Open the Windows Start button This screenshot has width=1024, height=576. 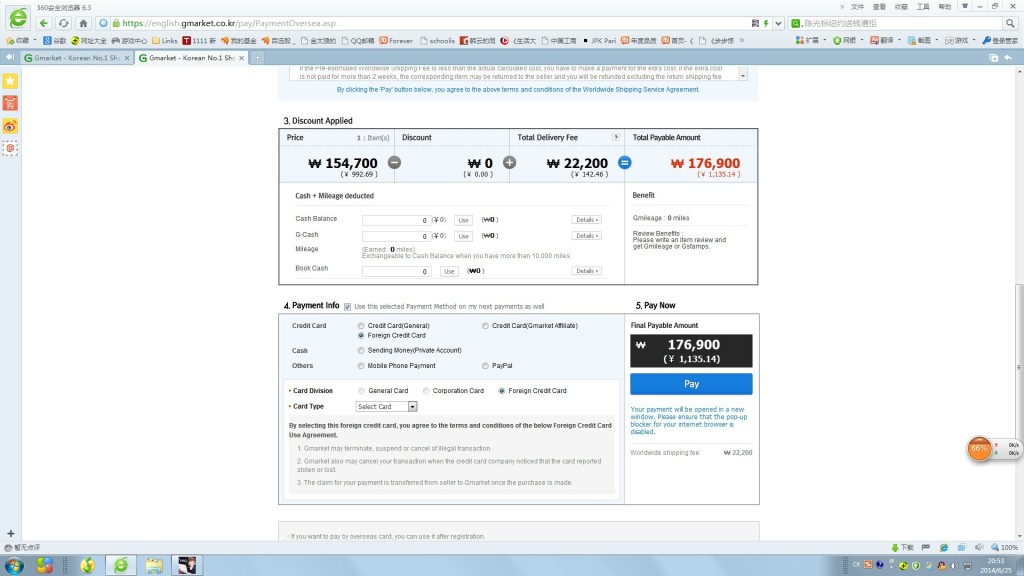(14, 565)
